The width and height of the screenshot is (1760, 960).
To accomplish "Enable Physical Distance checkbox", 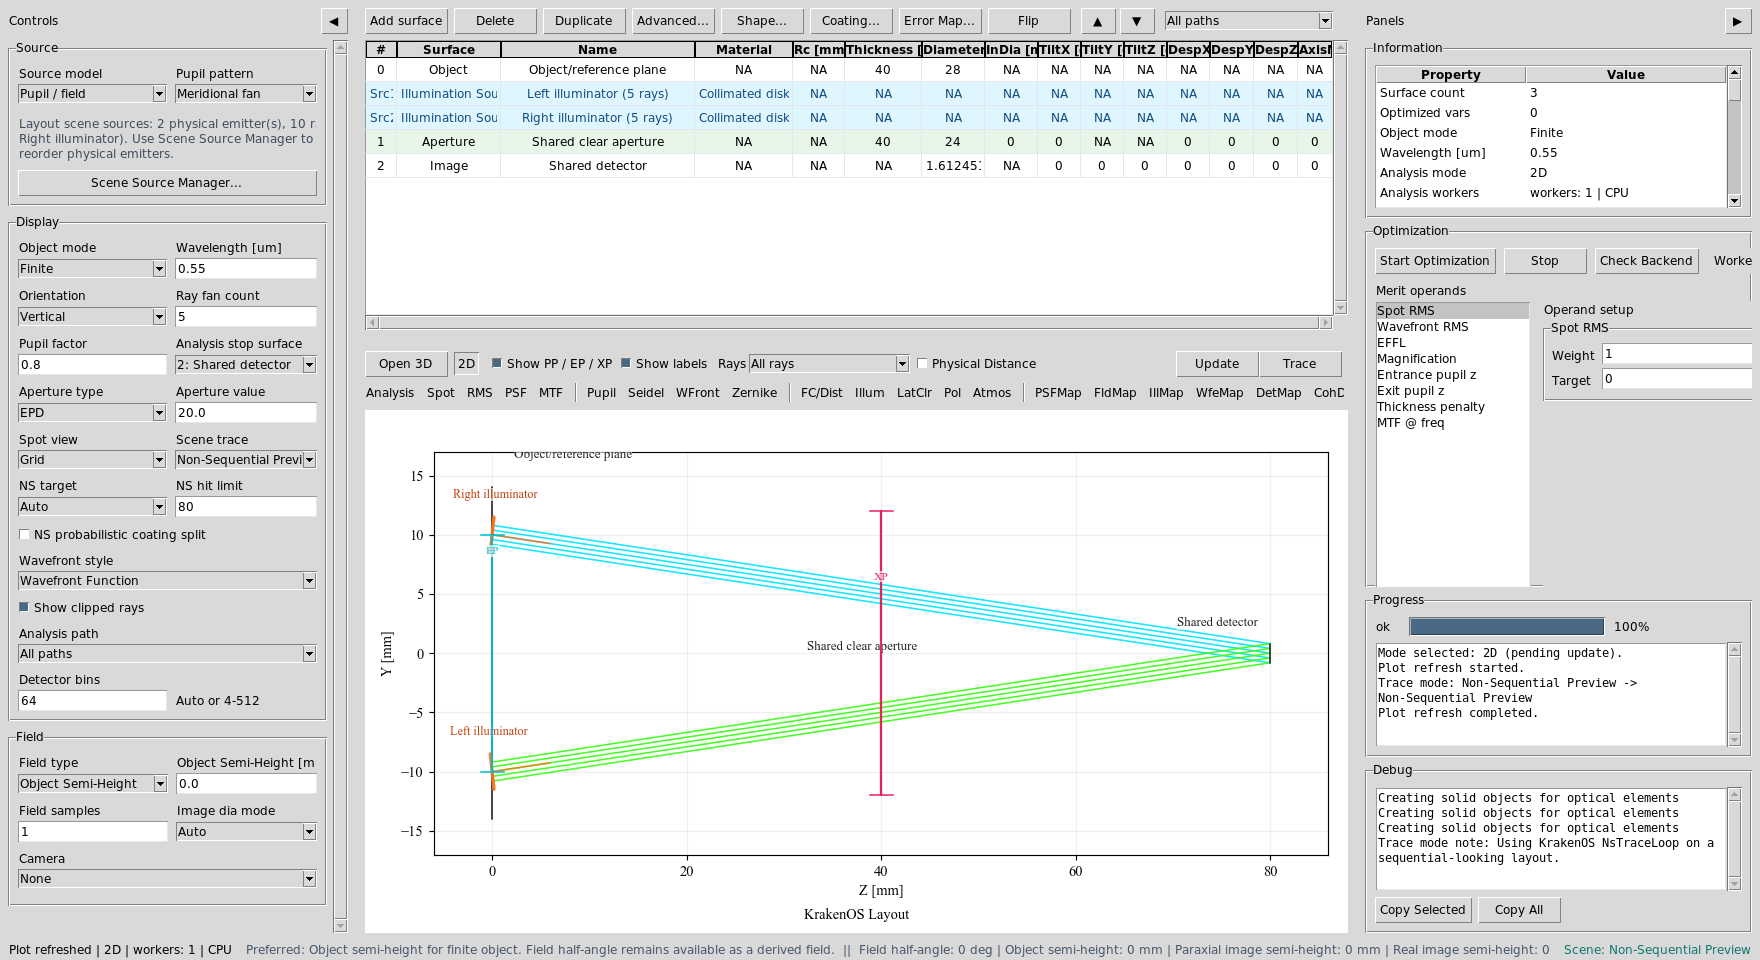I will [922, 364].
